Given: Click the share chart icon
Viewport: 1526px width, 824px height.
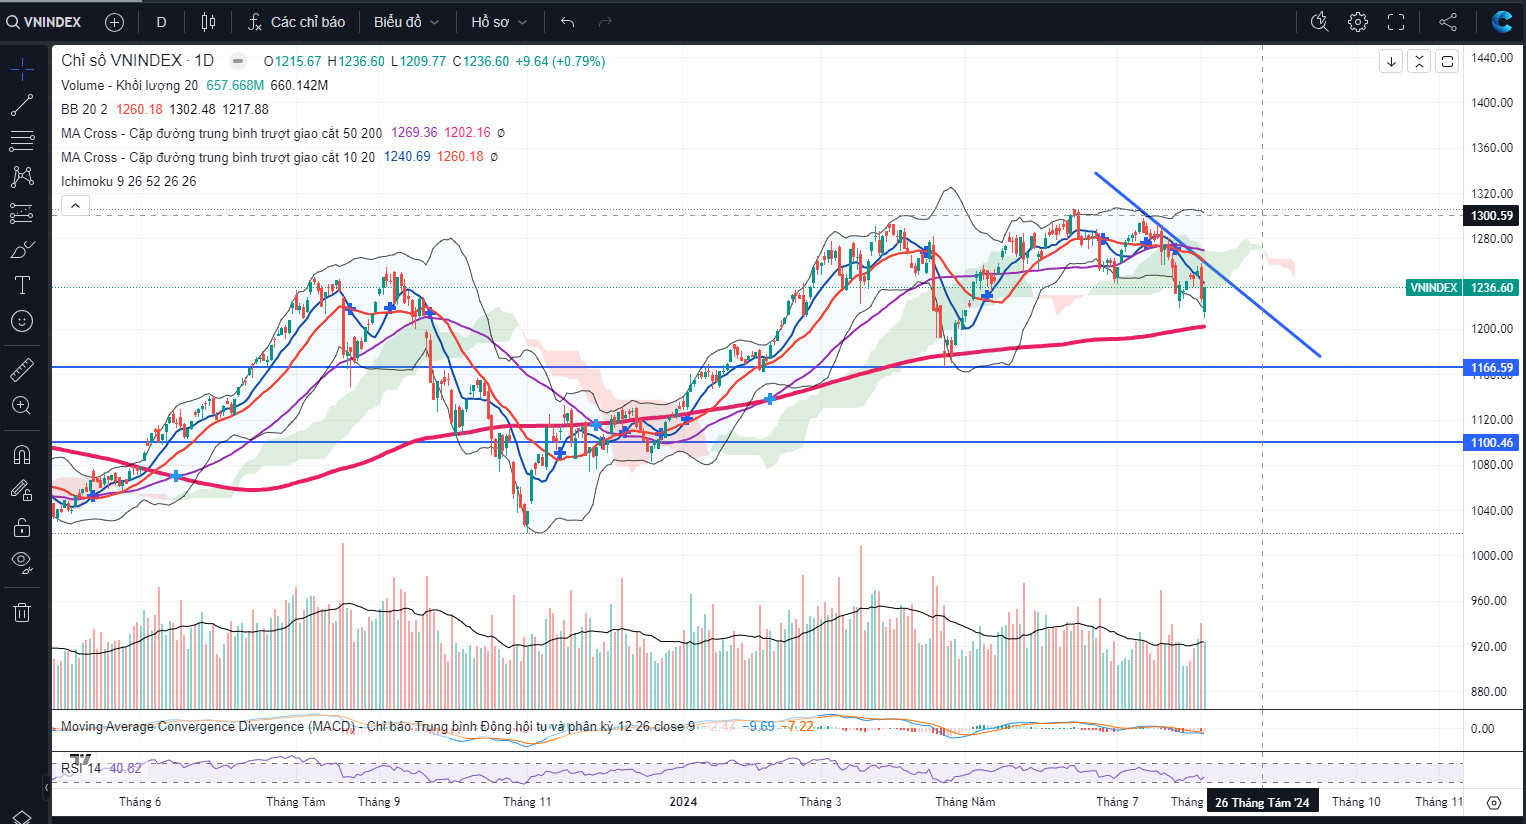Looking at the screenshot, I should (x=1447, y=22).
